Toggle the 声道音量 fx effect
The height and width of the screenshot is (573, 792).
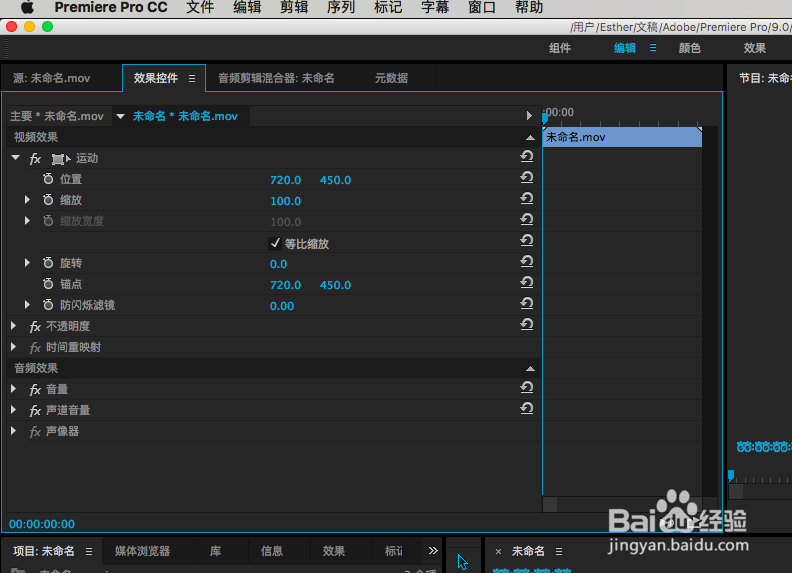pyautogui.click(x=35, y=411)
